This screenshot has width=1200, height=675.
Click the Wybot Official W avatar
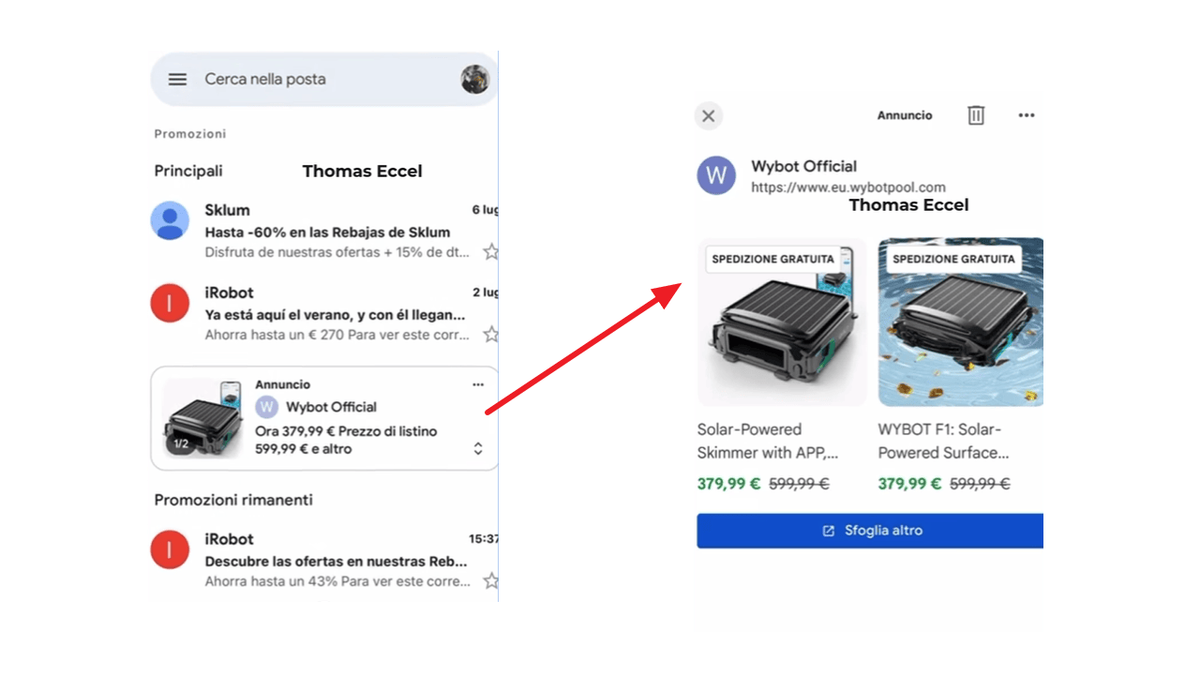pyautogui.click(x=715, y=175)
